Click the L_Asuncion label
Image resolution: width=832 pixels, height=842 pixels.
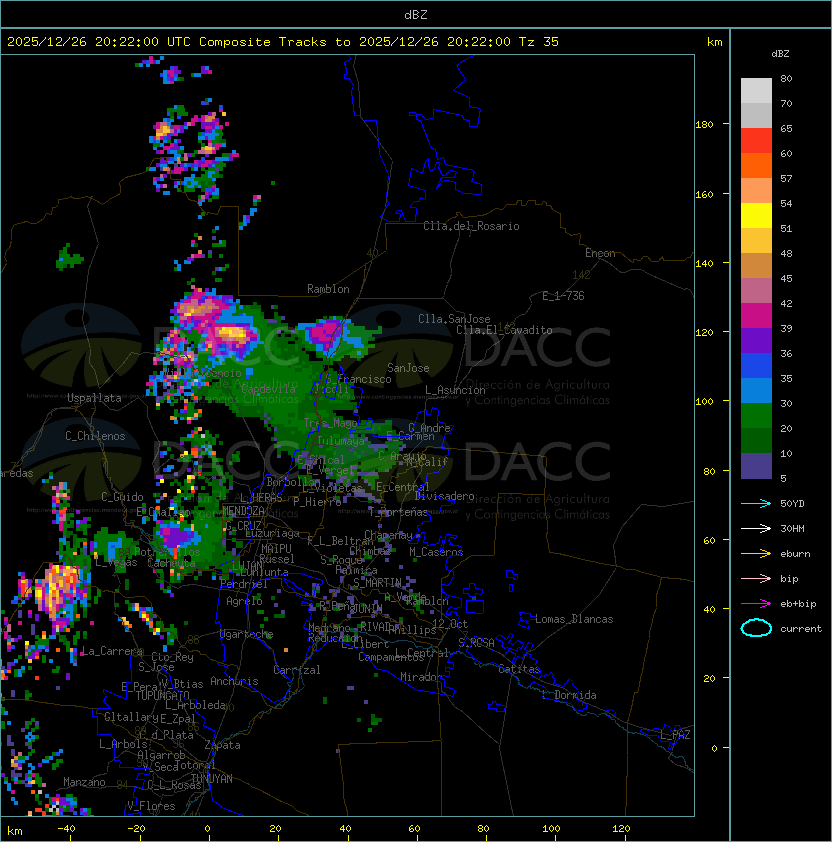click(x=455, y=390)
